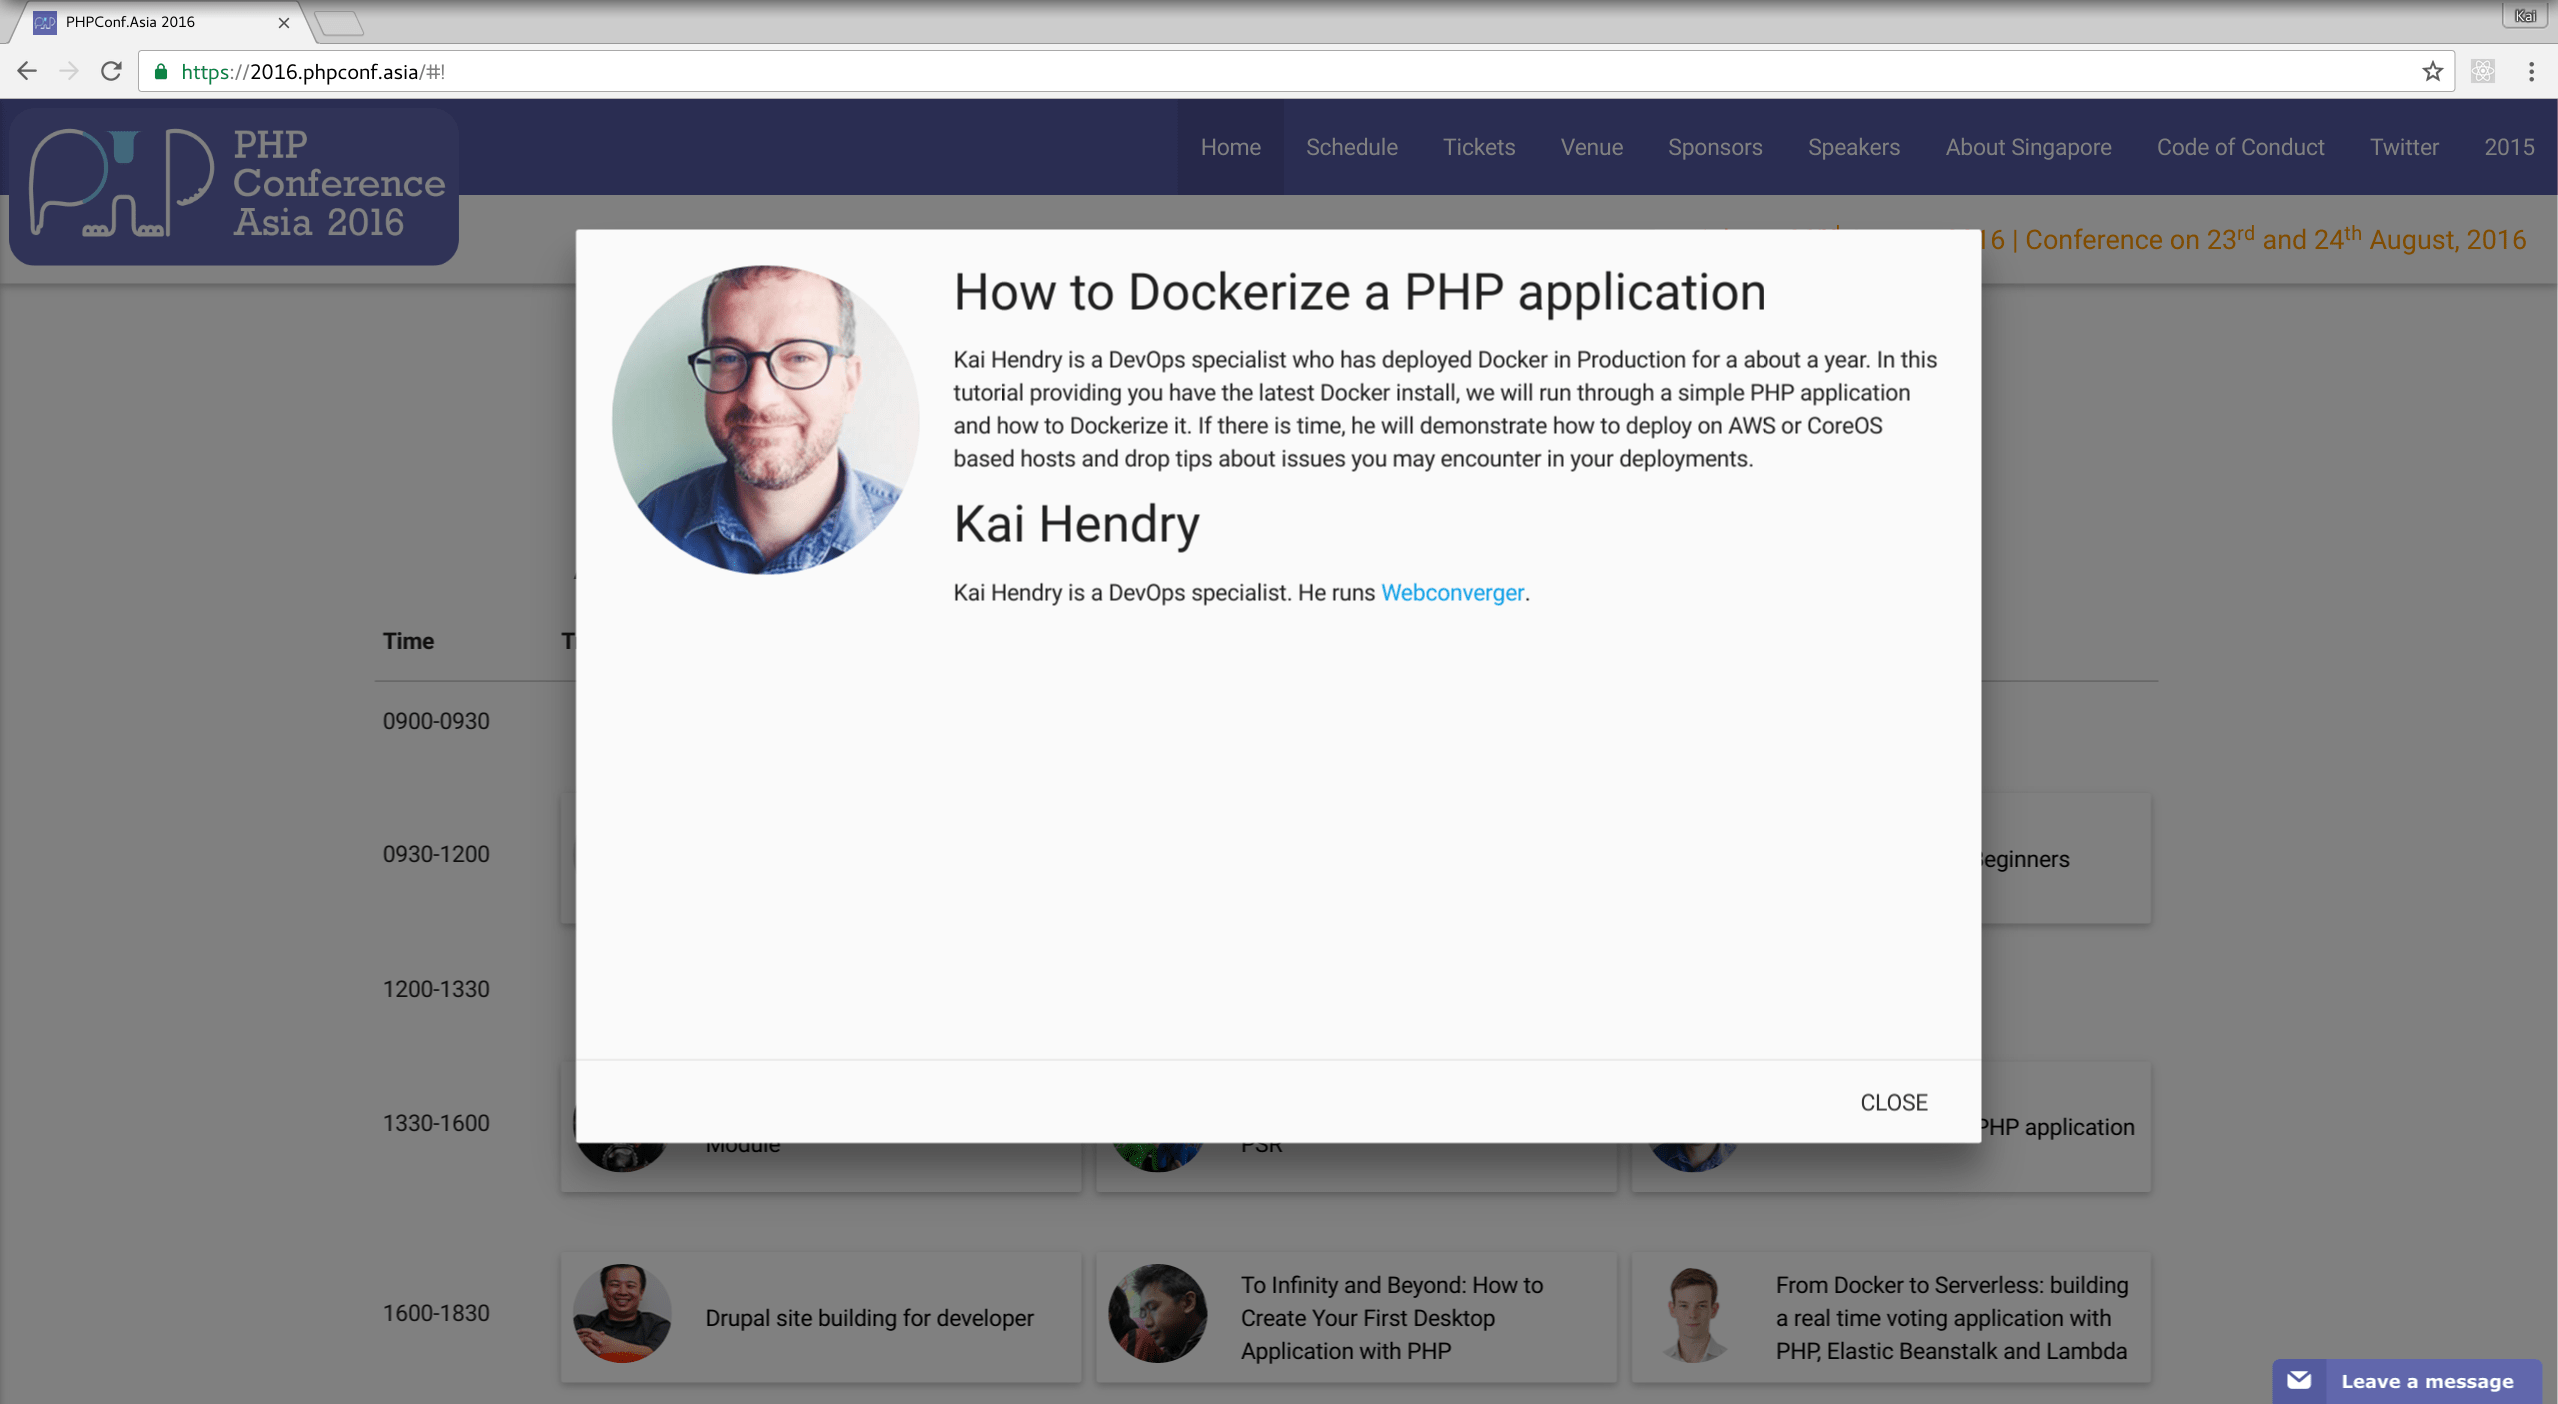The height and width of the screenshot is (1404, 2558).
Task: Click Kai Hendry's circular profile photo
Action: [x=765, y=420]
